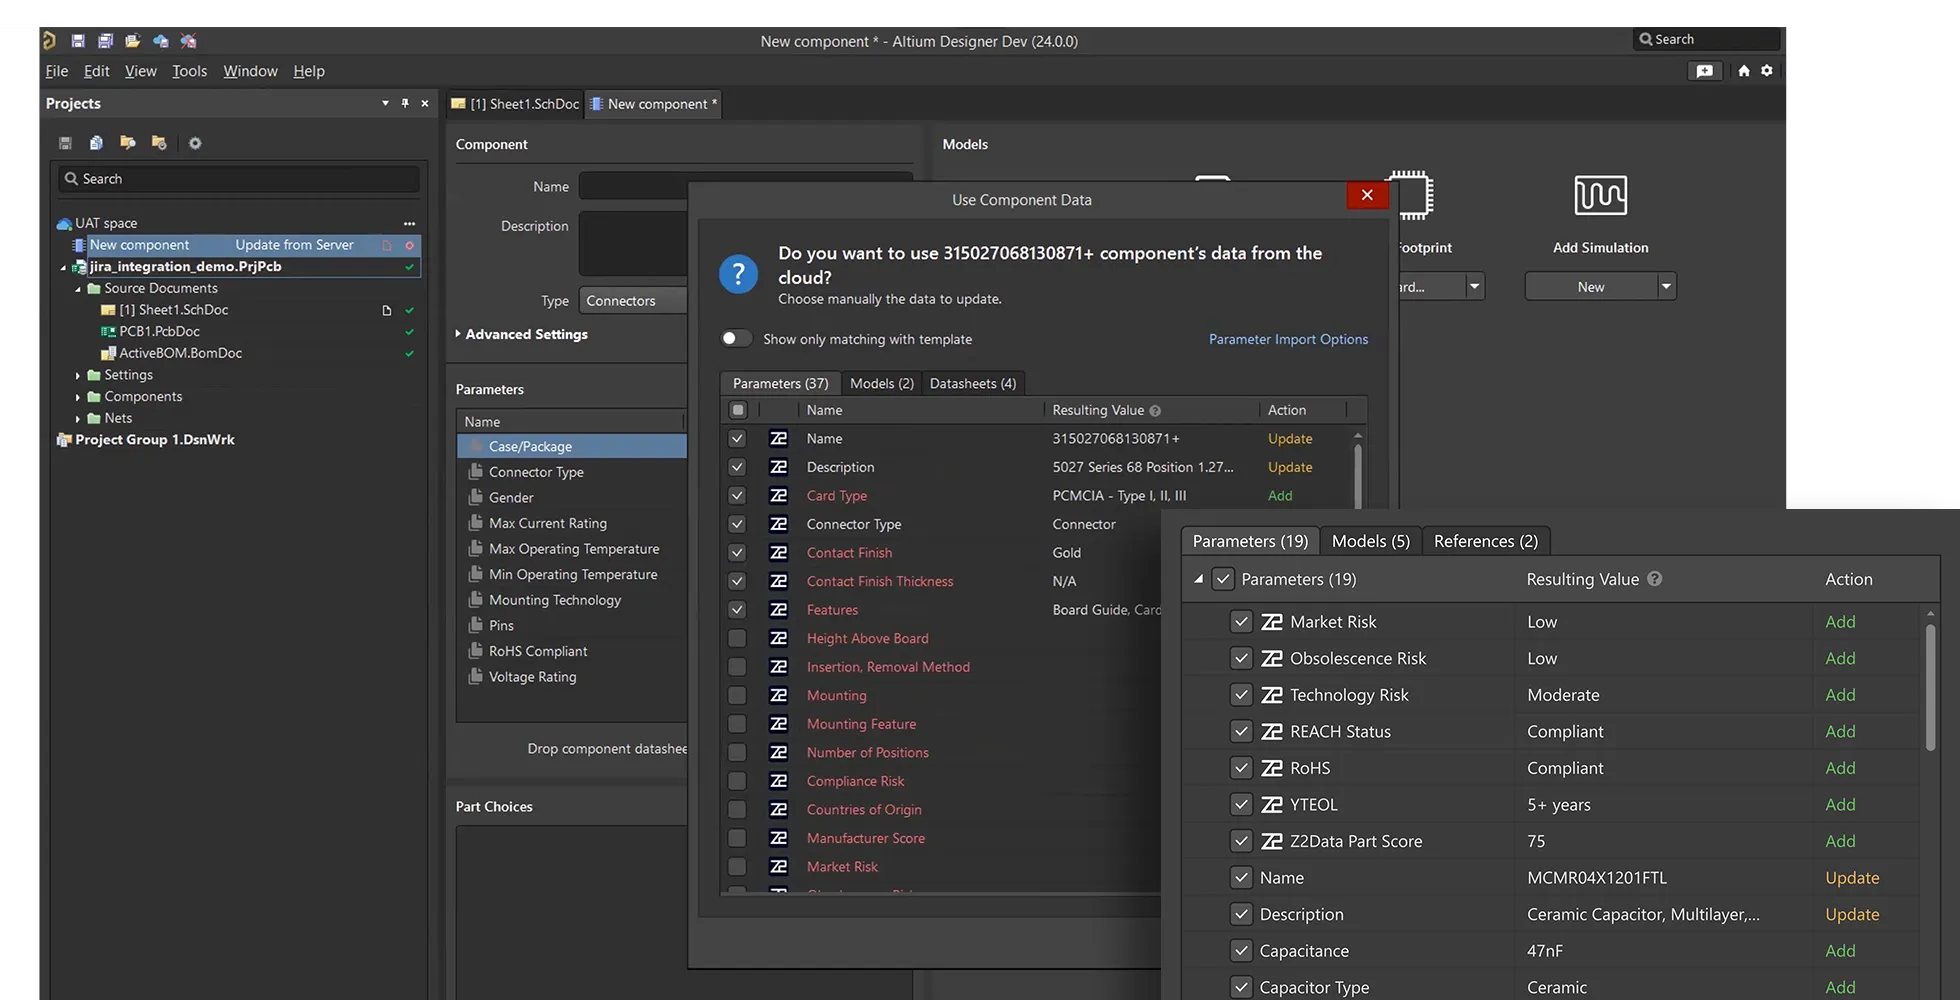This screenshot has width=1960, height=1000.
Task: Go to the Home page icon
Action: pos(1744,71)
